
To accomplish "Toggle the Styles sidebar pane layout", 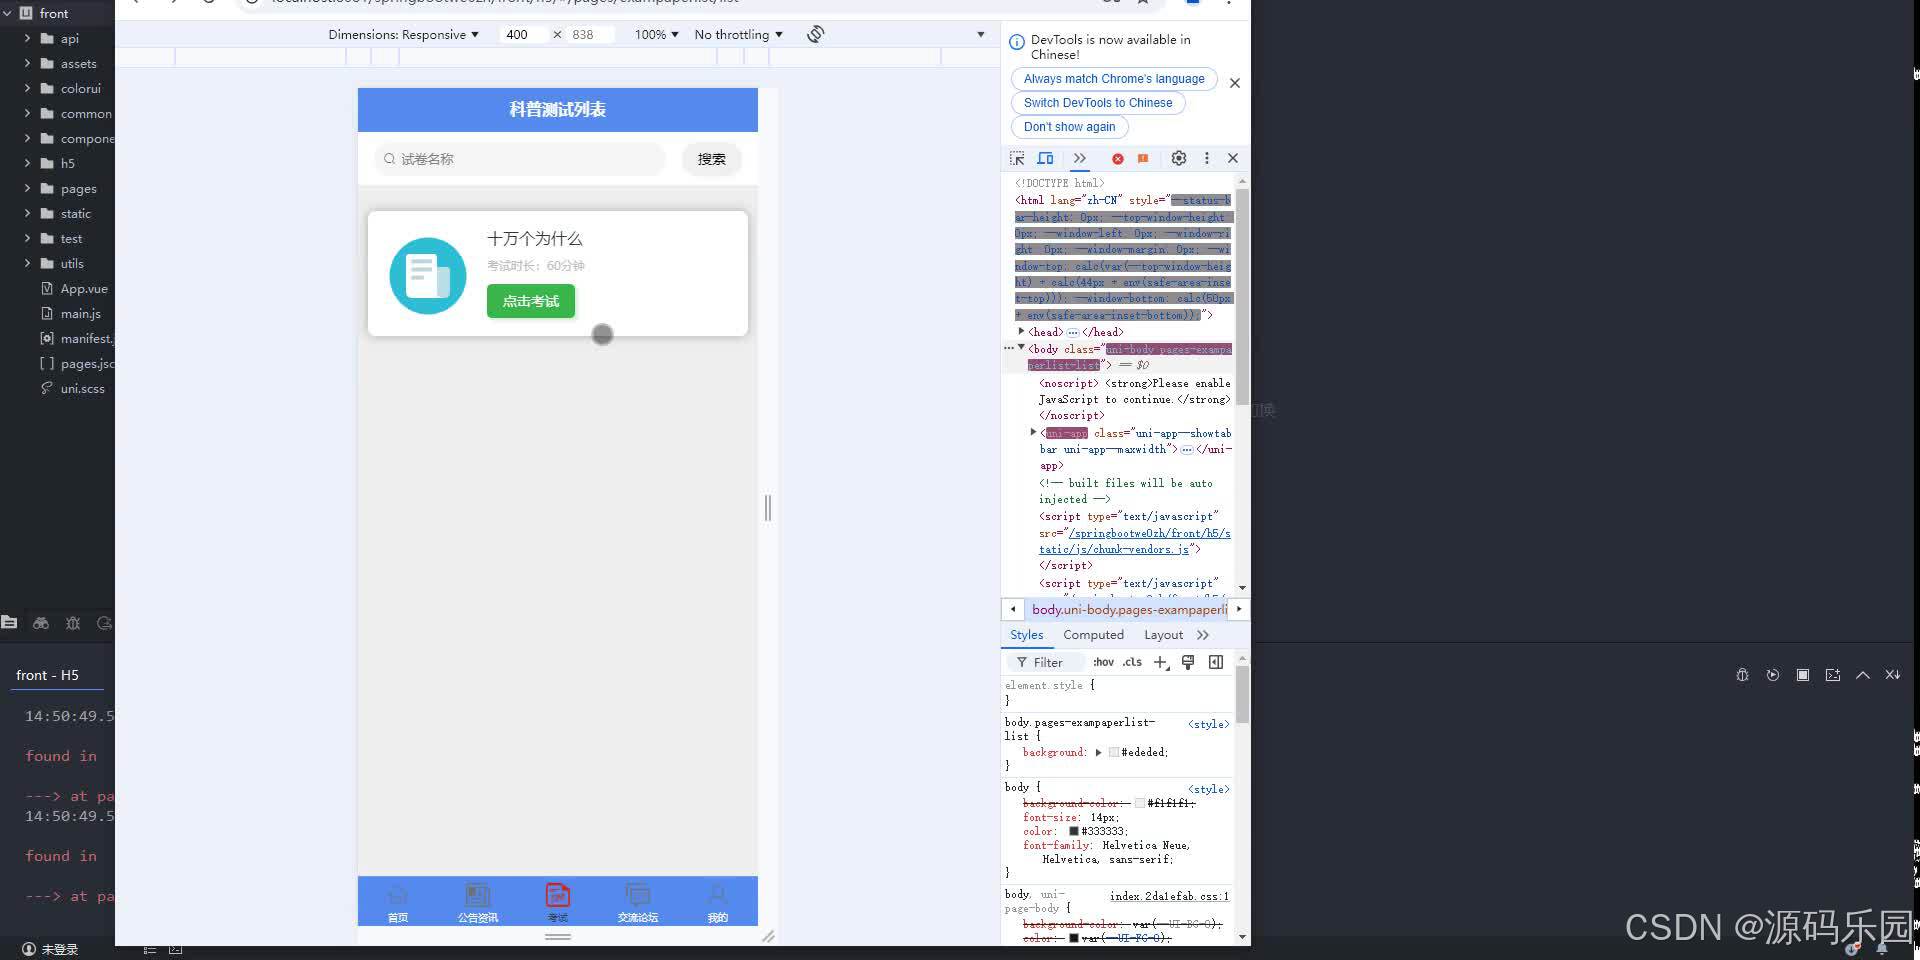I will click(1216, 662).
